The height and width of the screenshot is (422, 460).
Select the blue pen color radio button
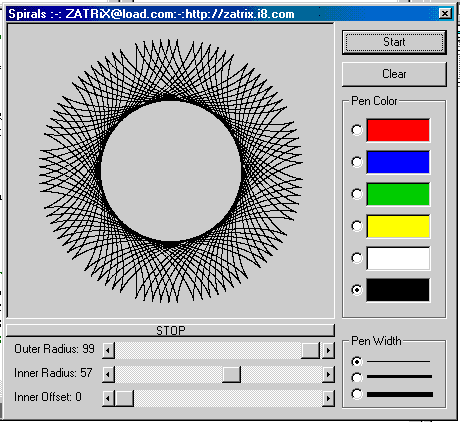tap(357, 162)
